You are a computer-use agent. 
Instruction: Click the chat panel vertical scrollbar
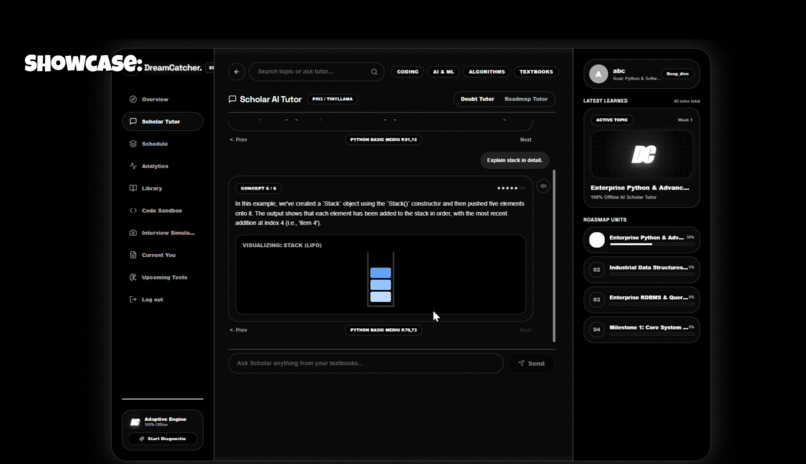point(554,255)
